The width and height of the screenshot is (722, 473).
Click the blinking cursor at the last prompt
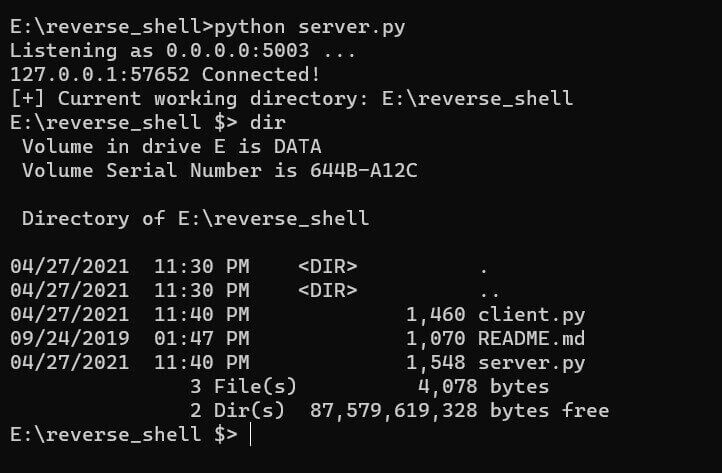click(x=252, y=436)
